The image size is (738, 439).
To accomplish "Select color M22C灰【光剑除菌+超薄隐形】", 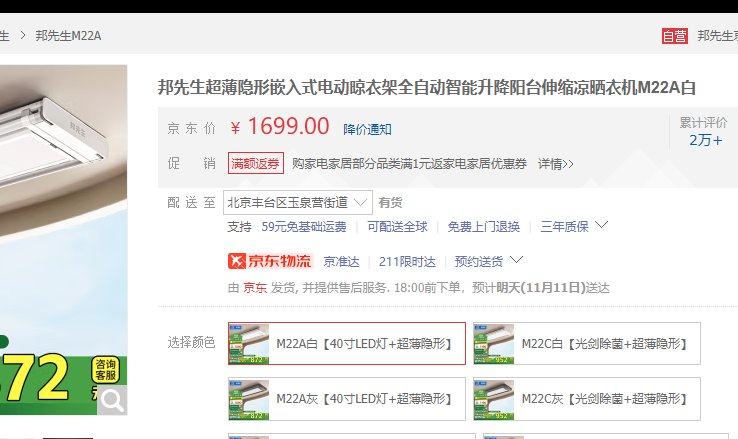I will 587,399.
